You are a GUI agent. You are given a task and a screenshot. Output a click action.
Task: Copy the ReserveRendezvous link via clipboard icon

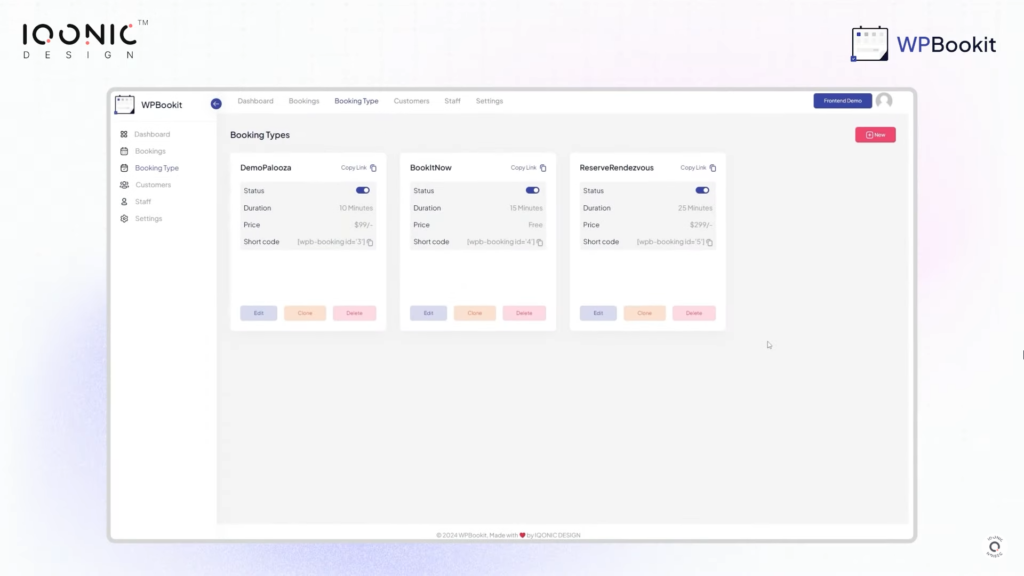coord(713,168)
